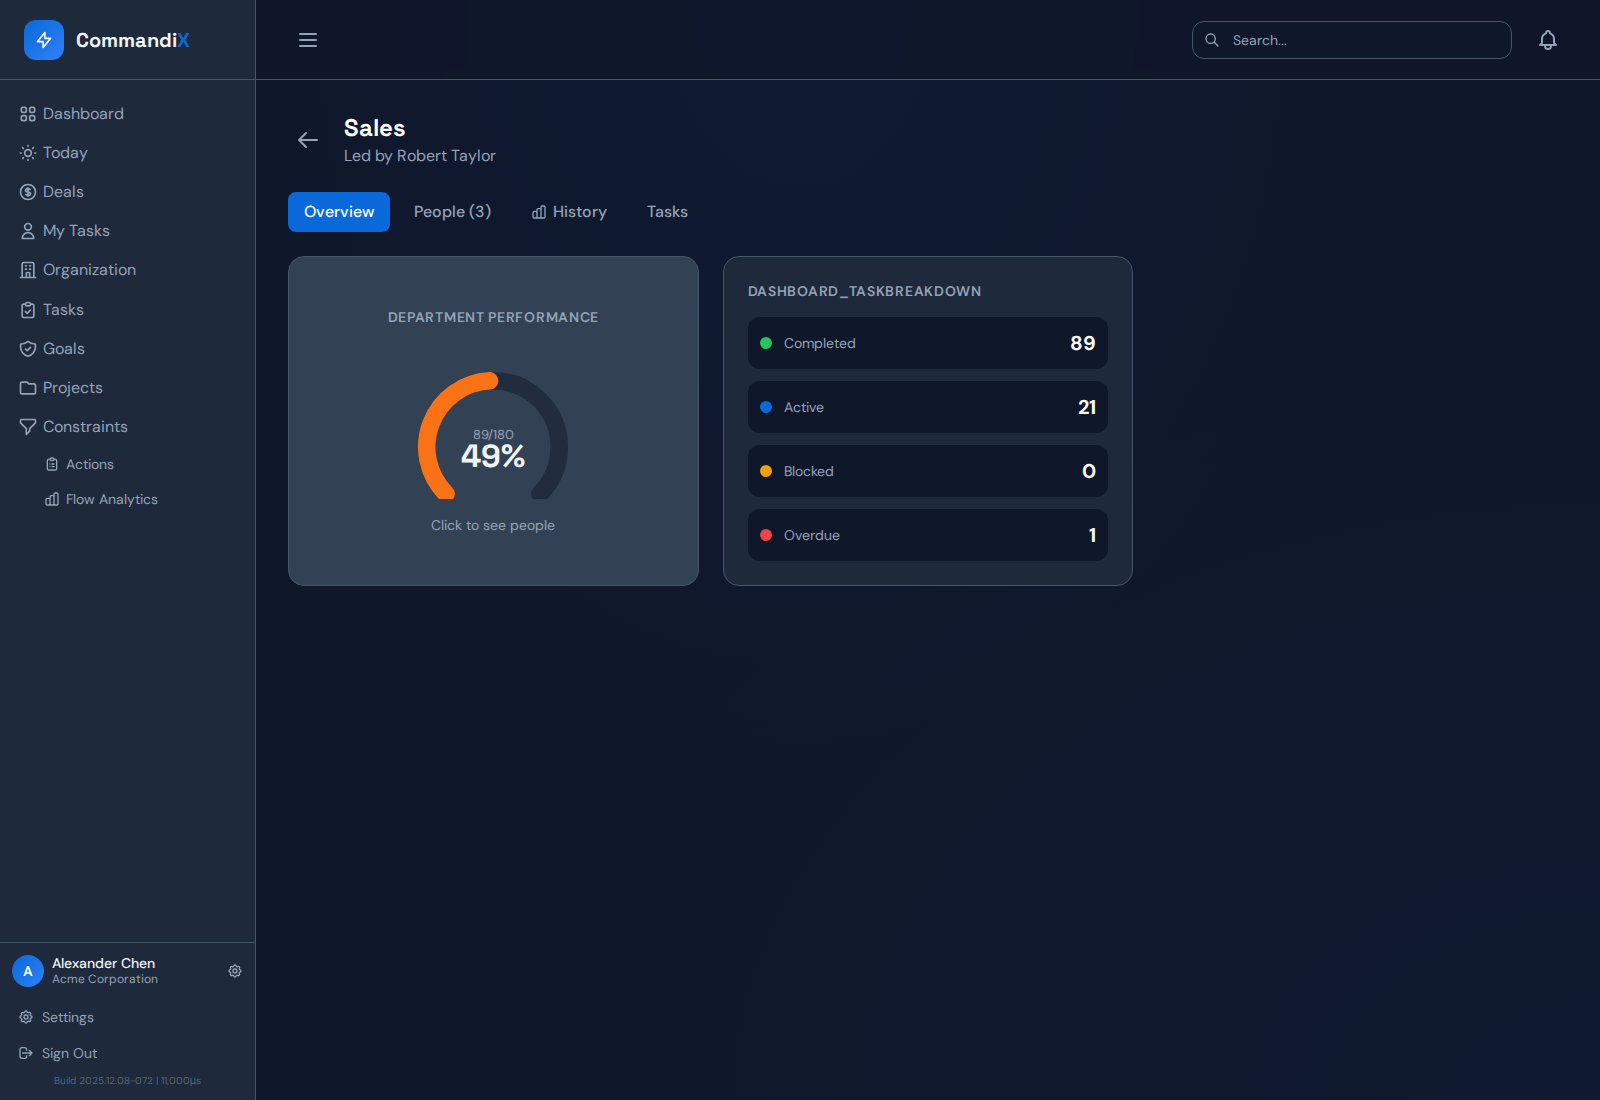The image size is (1600, 1100).
Task: Click the Deals dollar icon
Action: pyautogui.click(x=28, y=192)
